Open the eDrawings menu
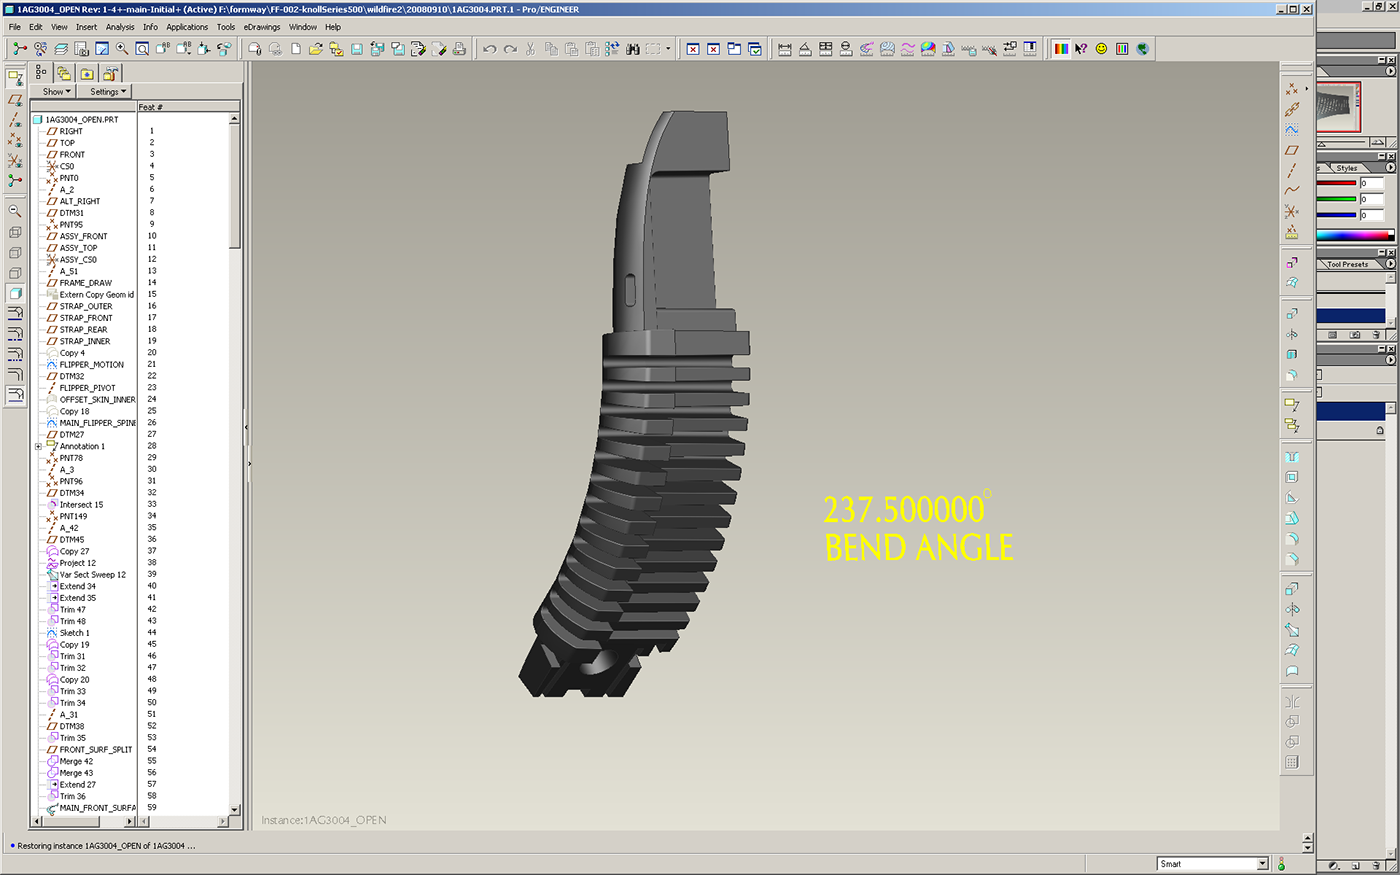Image resolution: width=1400 pixels, height=875 pixels. 262,27
